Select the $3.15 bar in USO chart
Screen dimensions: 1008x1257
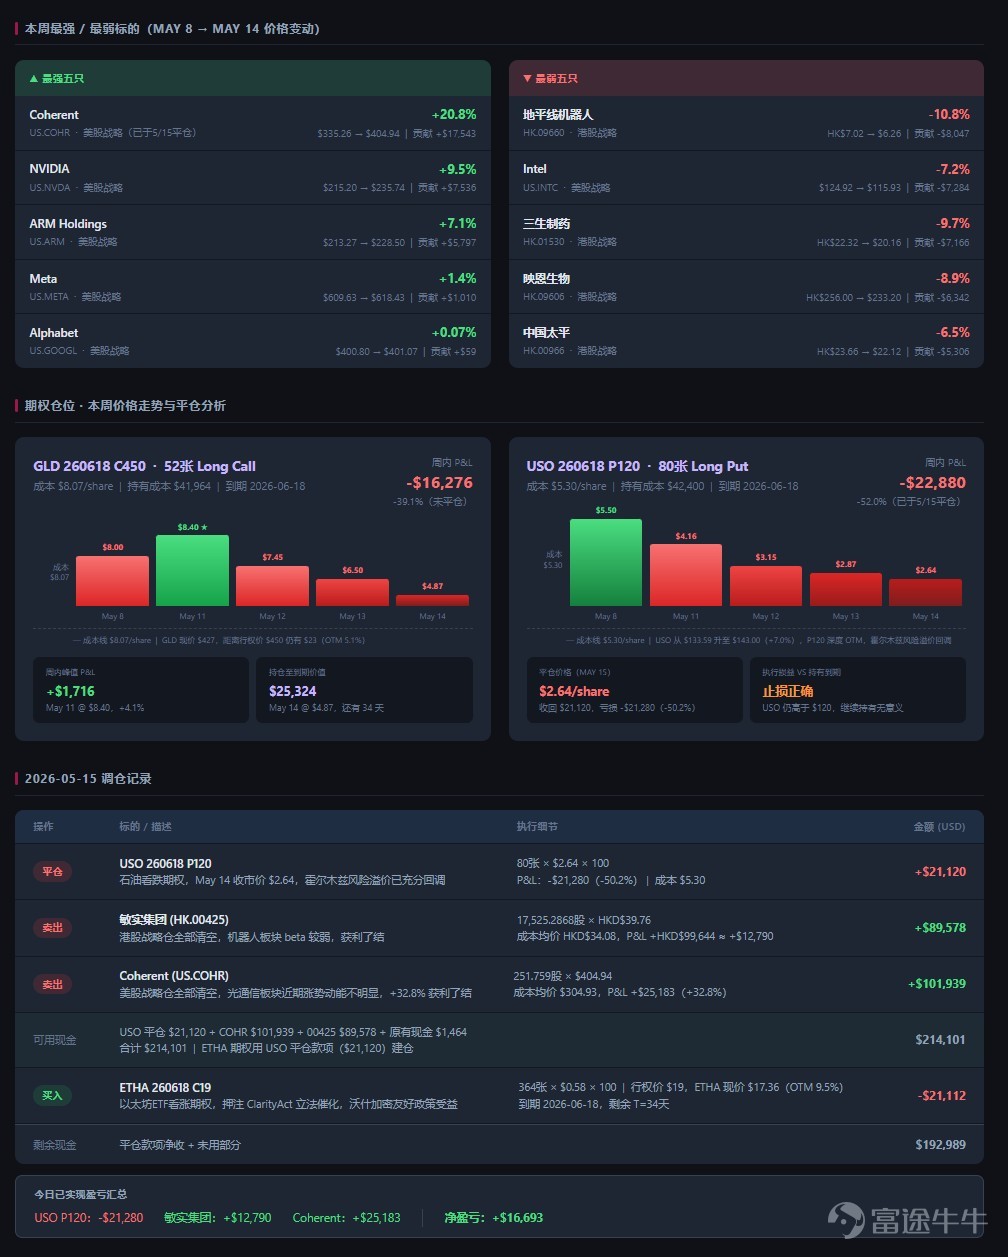point(766,586)
